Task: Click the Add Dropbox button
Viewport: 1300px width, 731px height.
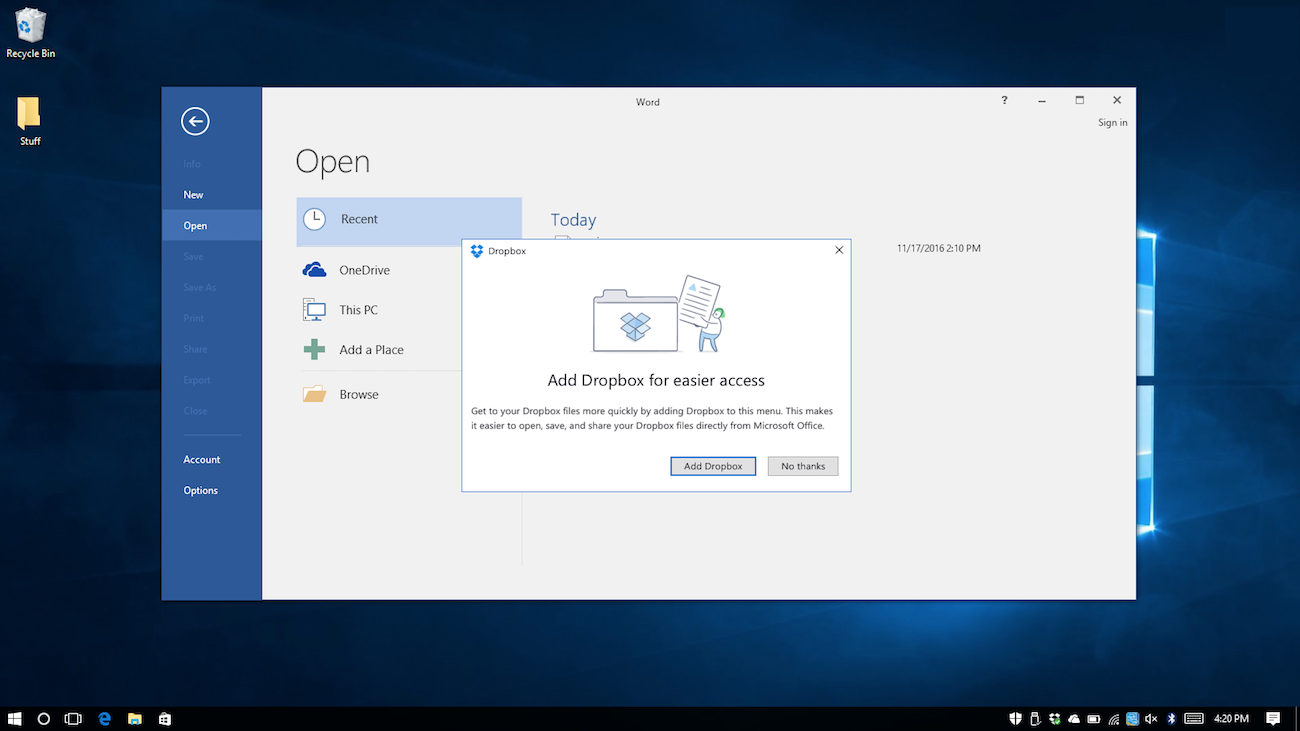Action: 713,466
